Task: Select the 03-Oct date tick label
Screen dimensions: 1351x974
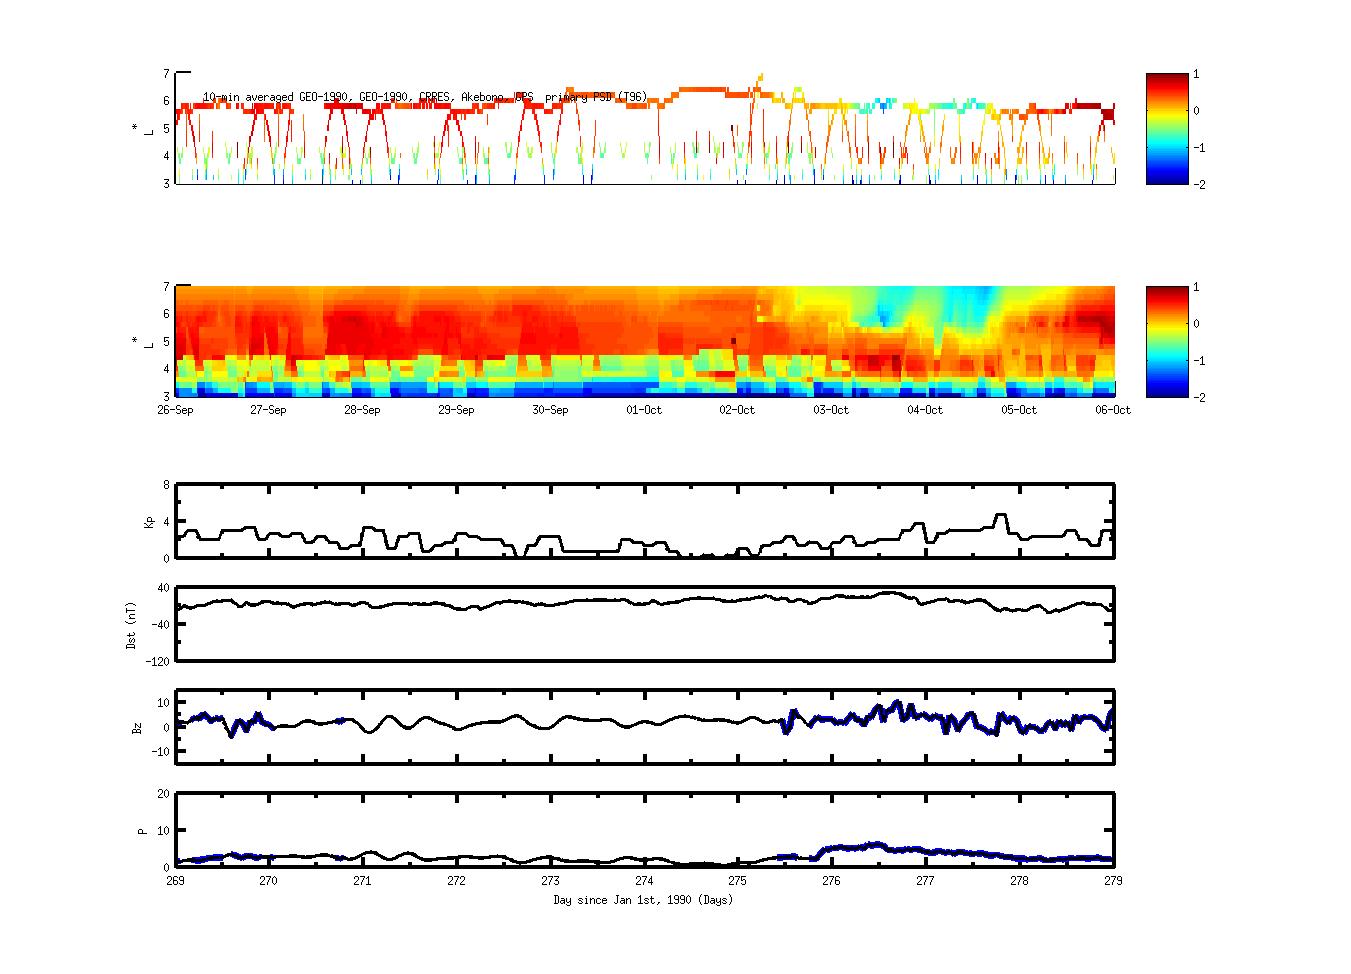Action: [831, 410]
